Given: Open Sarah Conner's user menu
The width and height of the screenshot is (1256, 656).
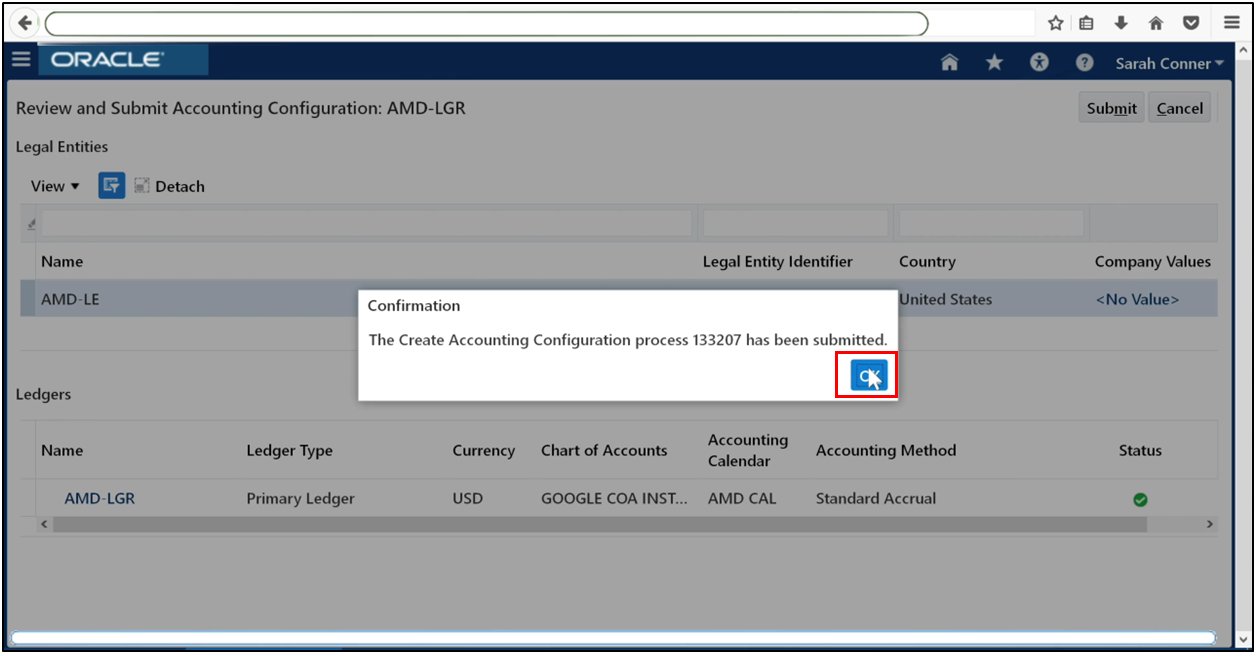Looking at the screenshot, I should pyautogui.click(x=1169, y=62).
